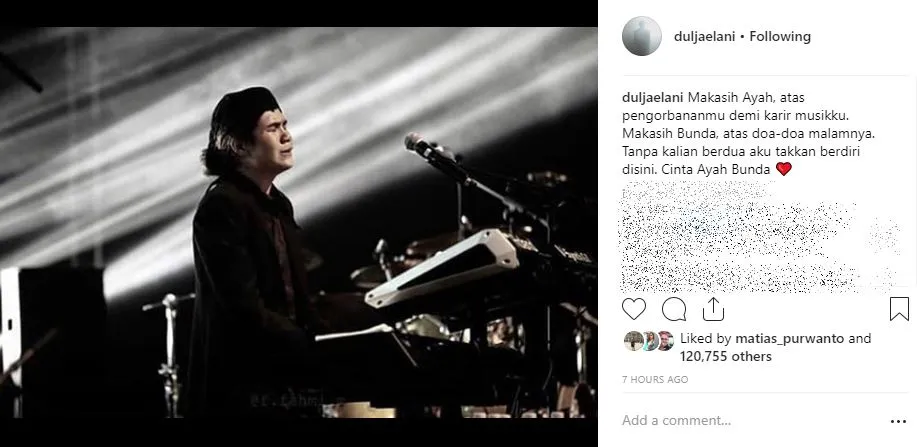This screenshot has width=917, height=447.
Task: Open the comment speech bubble icon
Action: pyautogui.click(x=674, y=309)
